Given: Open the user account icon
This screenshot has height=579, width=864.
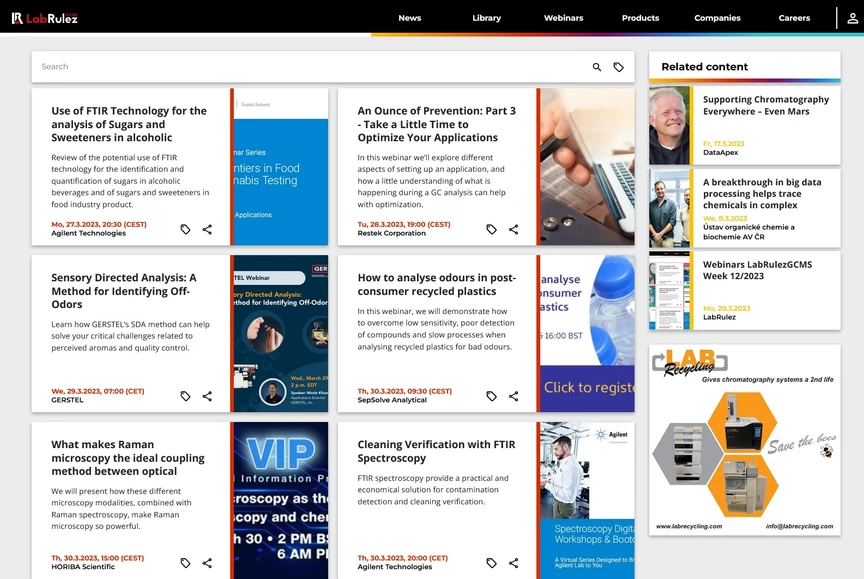Looking at the screenshot, I should pos(852,18).
